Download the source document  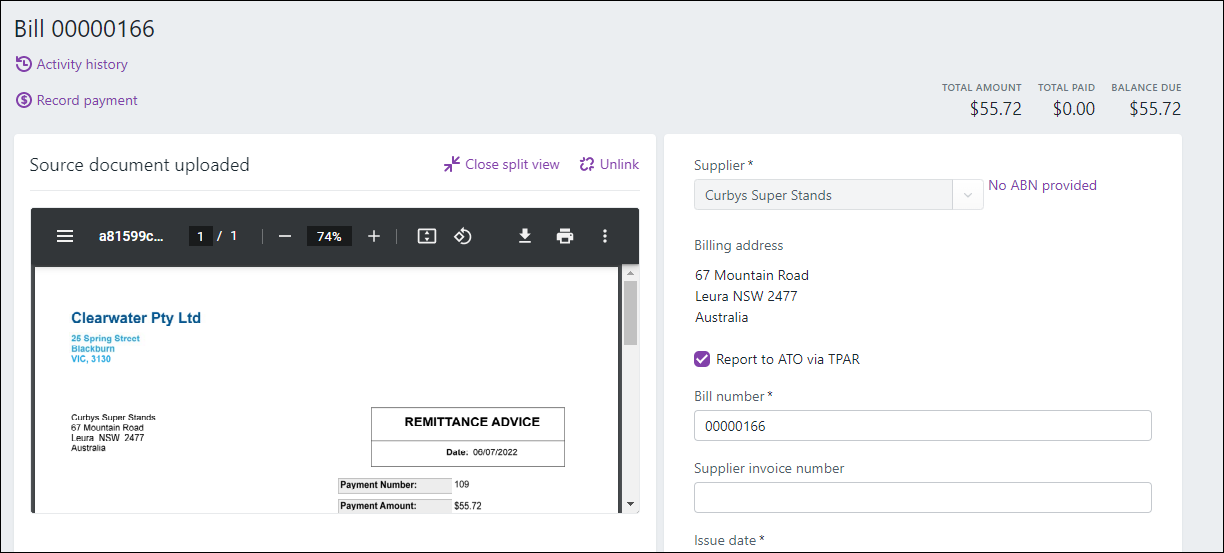click(x=524, y=236)
